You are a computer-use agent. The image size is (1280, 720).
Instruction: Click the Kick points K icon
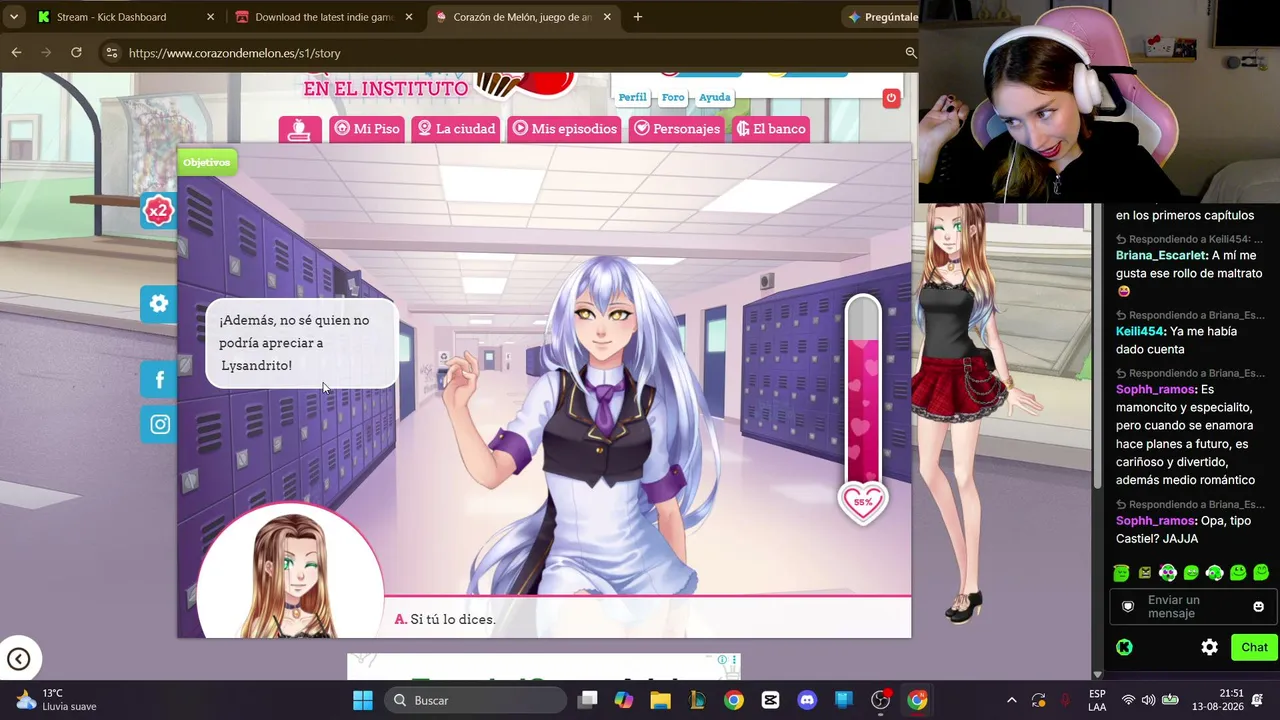1124,647
